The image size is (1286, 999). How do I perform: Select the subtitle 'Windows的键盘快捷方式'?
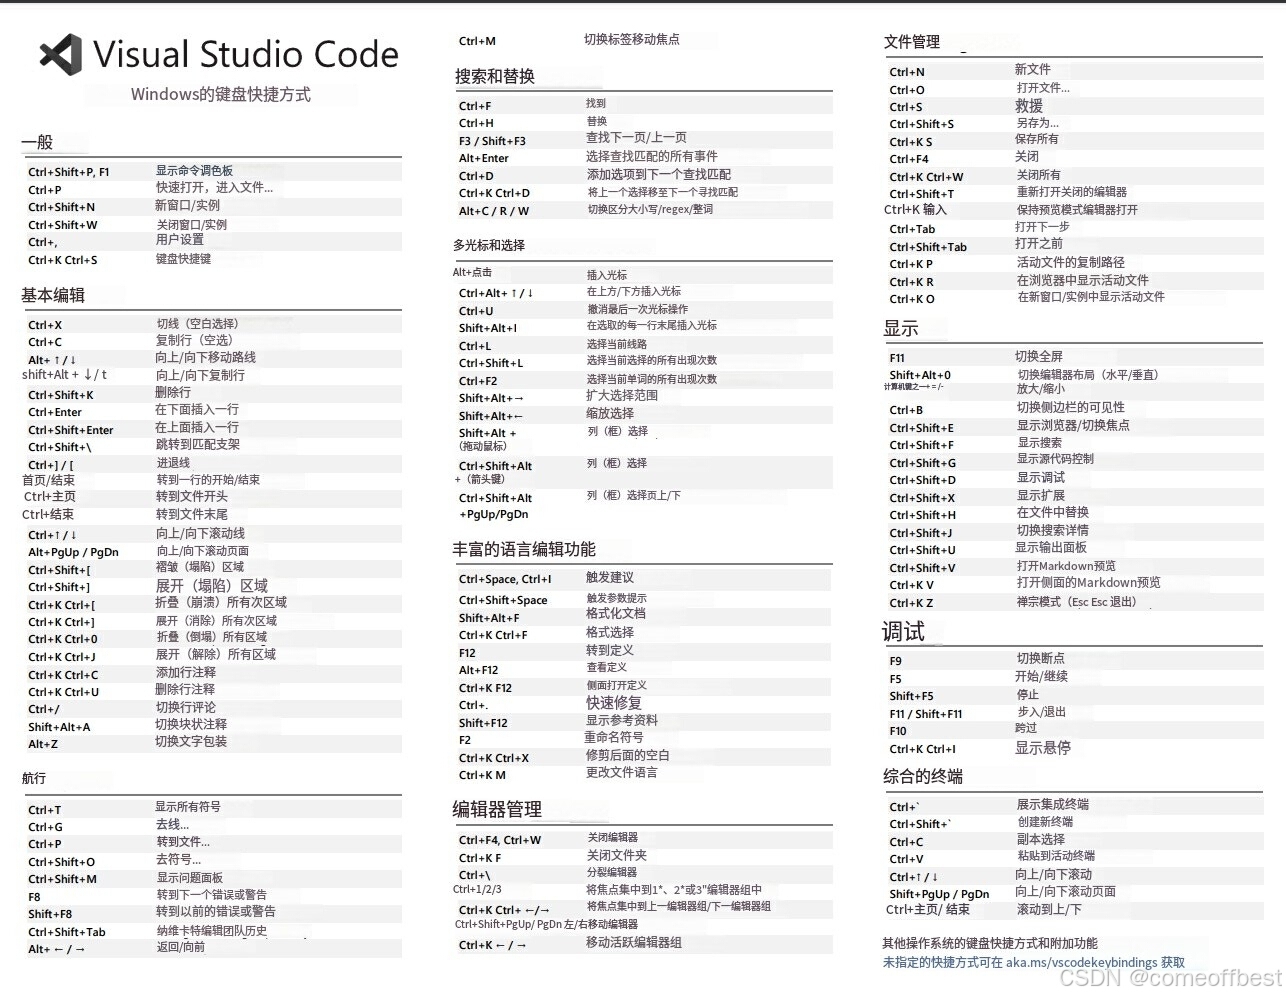[x=221, y=94]
